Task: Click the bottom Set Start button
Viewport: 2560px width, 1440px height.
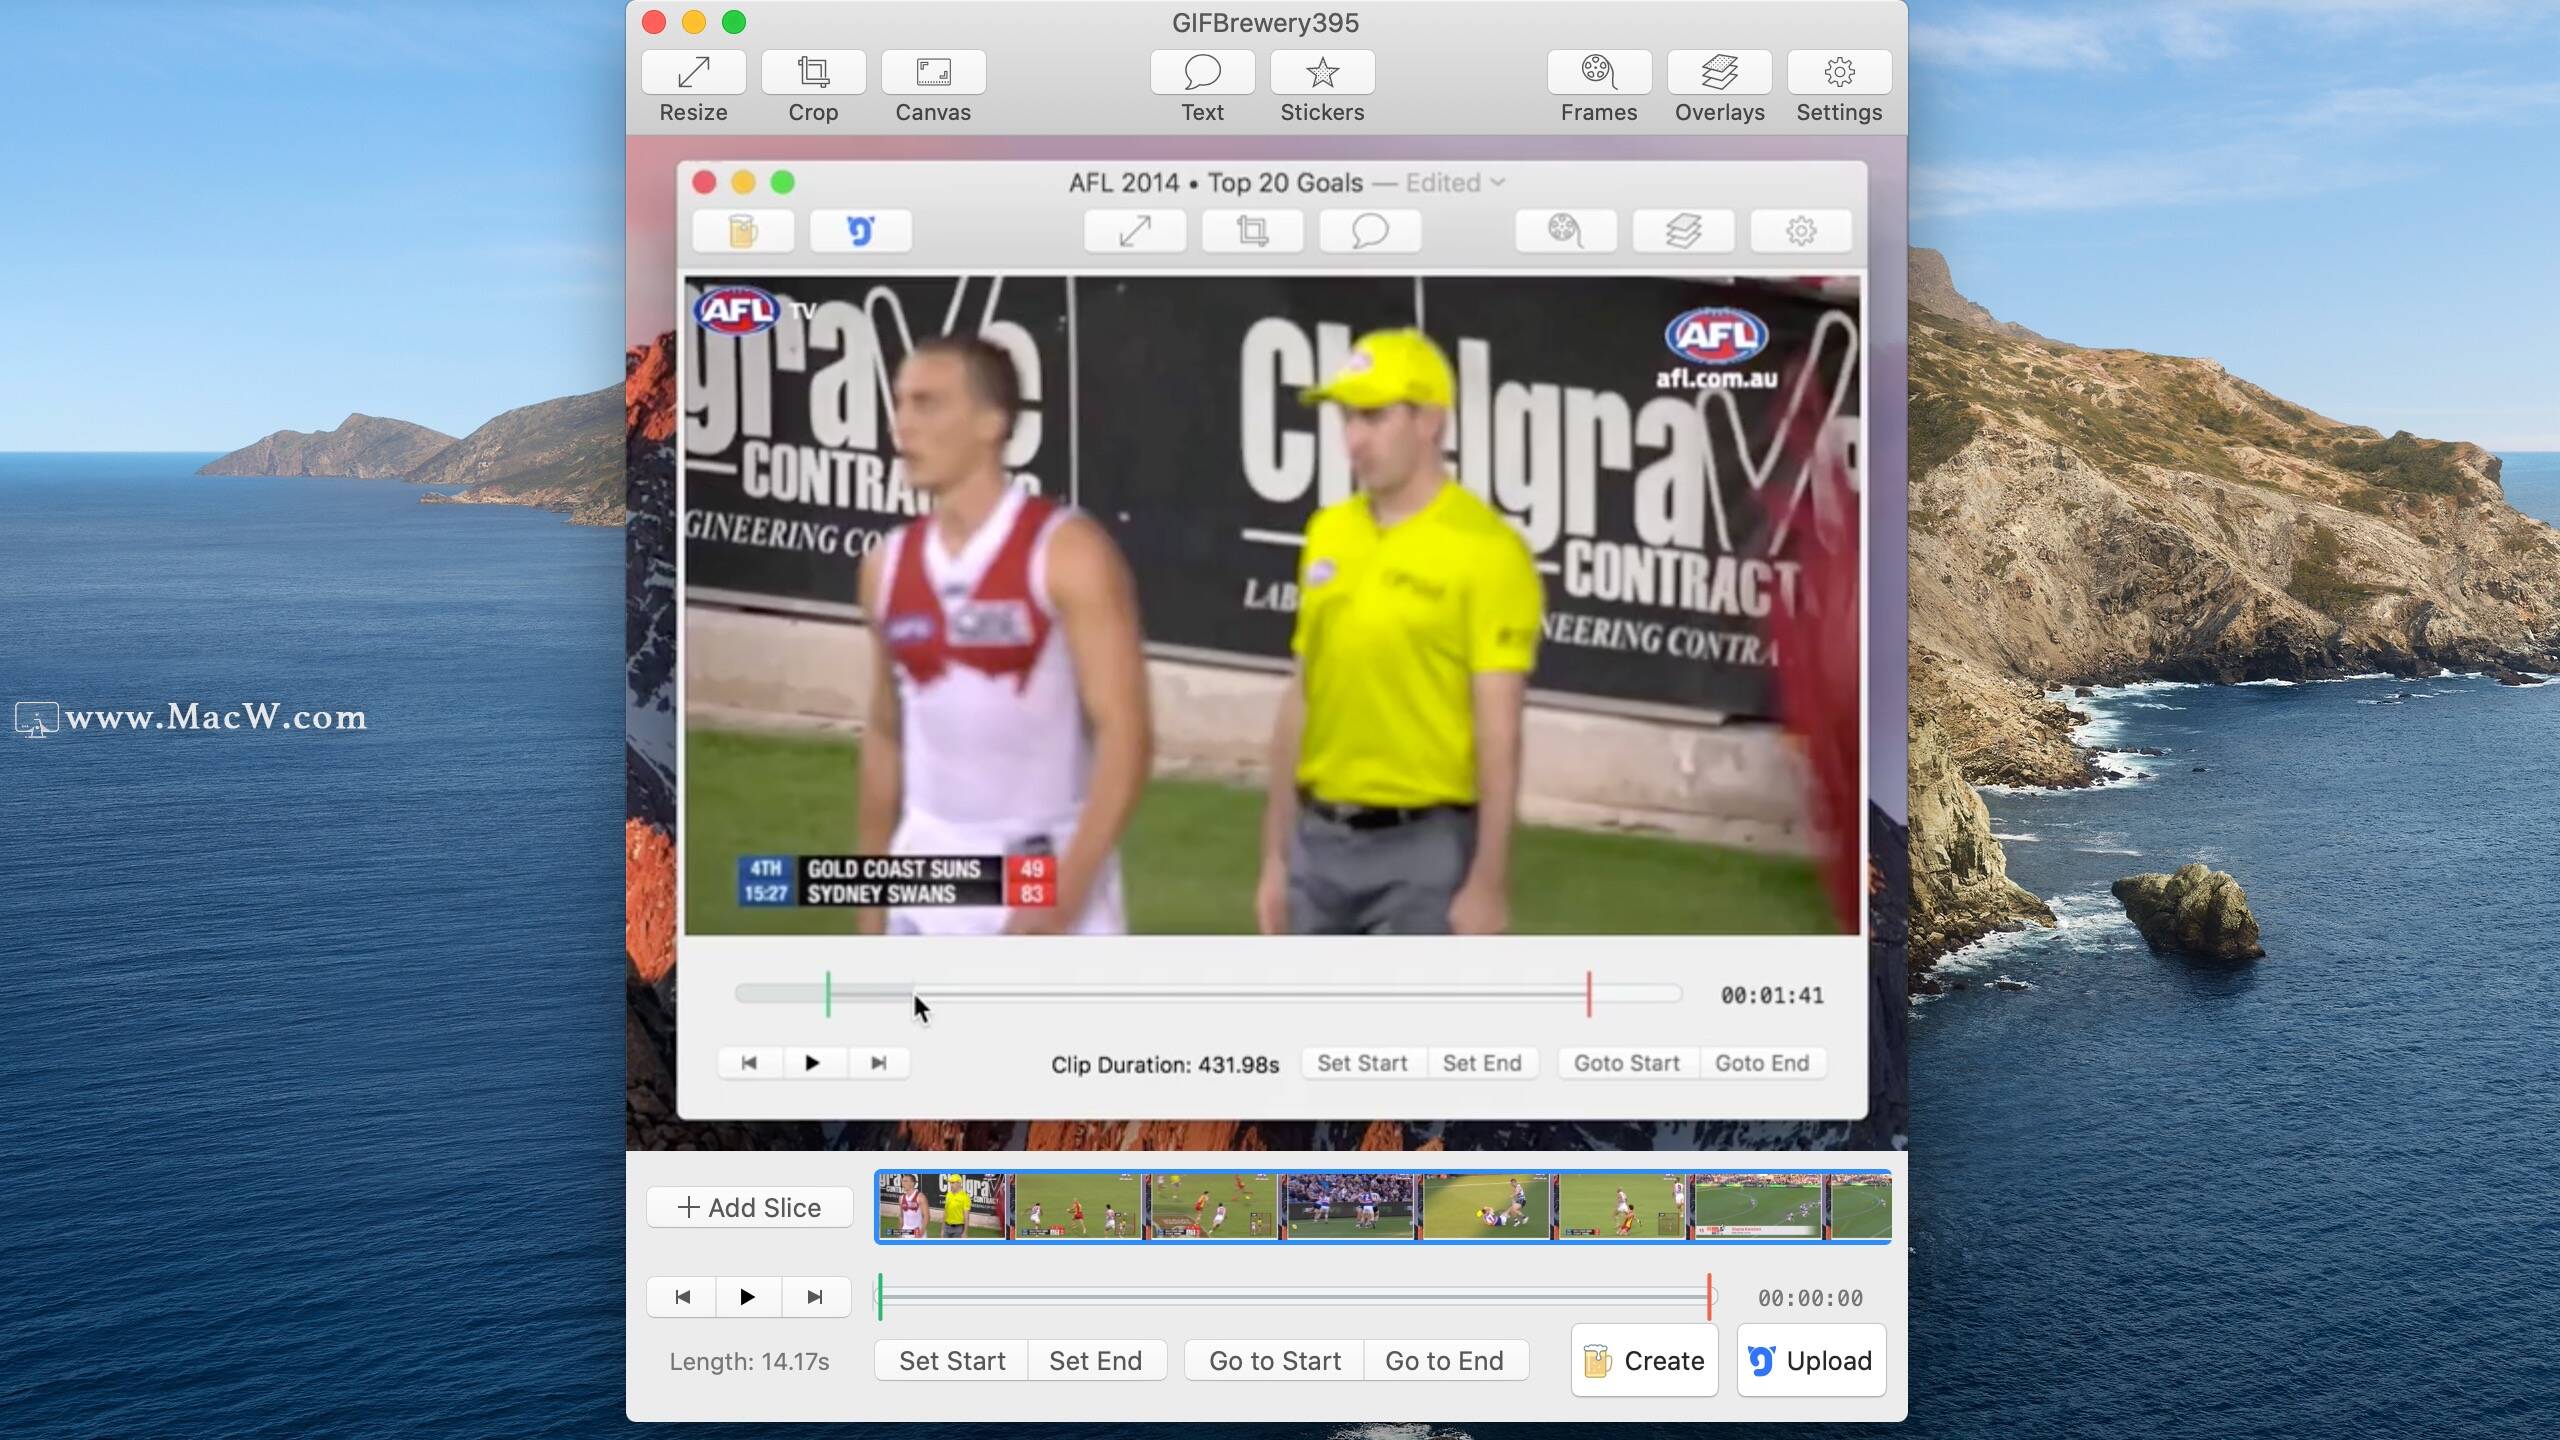Action: click(952, 1361)
